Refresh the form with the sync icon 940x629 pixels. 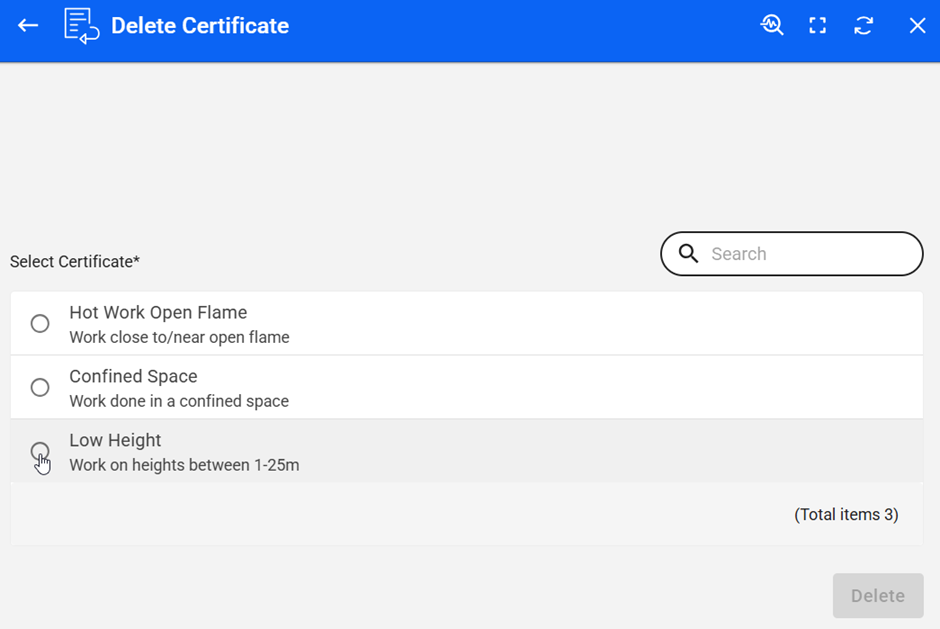click(864, 26)
